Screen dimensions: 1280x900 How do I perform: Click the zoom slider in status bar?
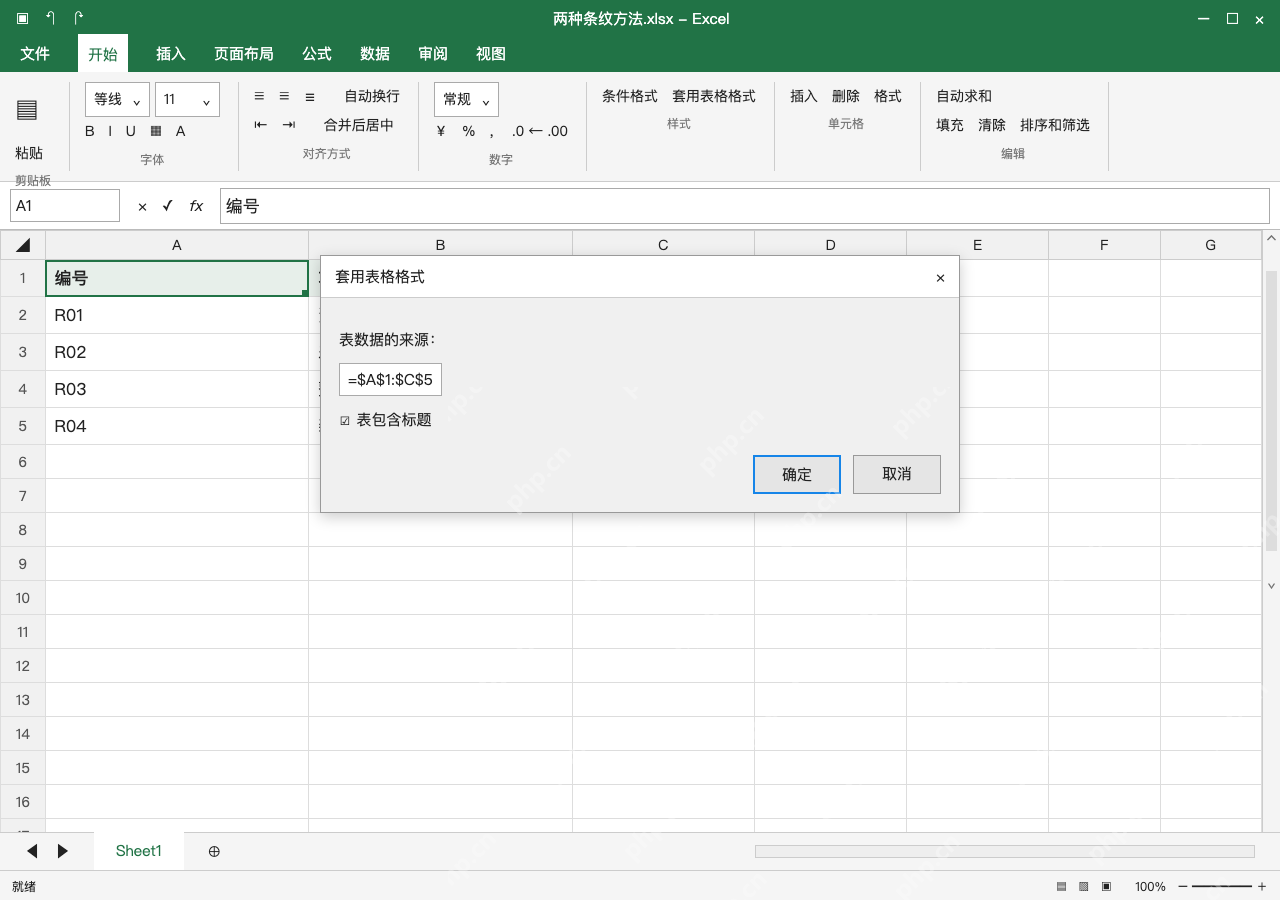[x=1222, y=886]
